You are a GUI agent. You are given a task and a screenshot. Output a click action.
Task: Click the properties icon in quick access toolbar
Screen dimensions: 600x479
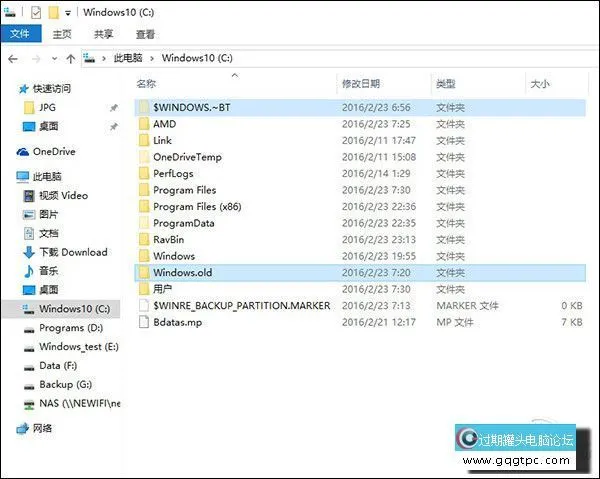36,13
